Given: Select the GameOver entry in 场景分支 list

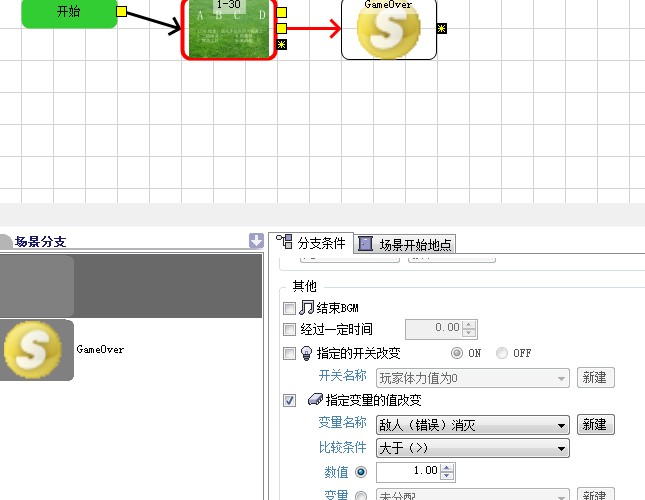Looking at the screenshot, I should (131, 350).
